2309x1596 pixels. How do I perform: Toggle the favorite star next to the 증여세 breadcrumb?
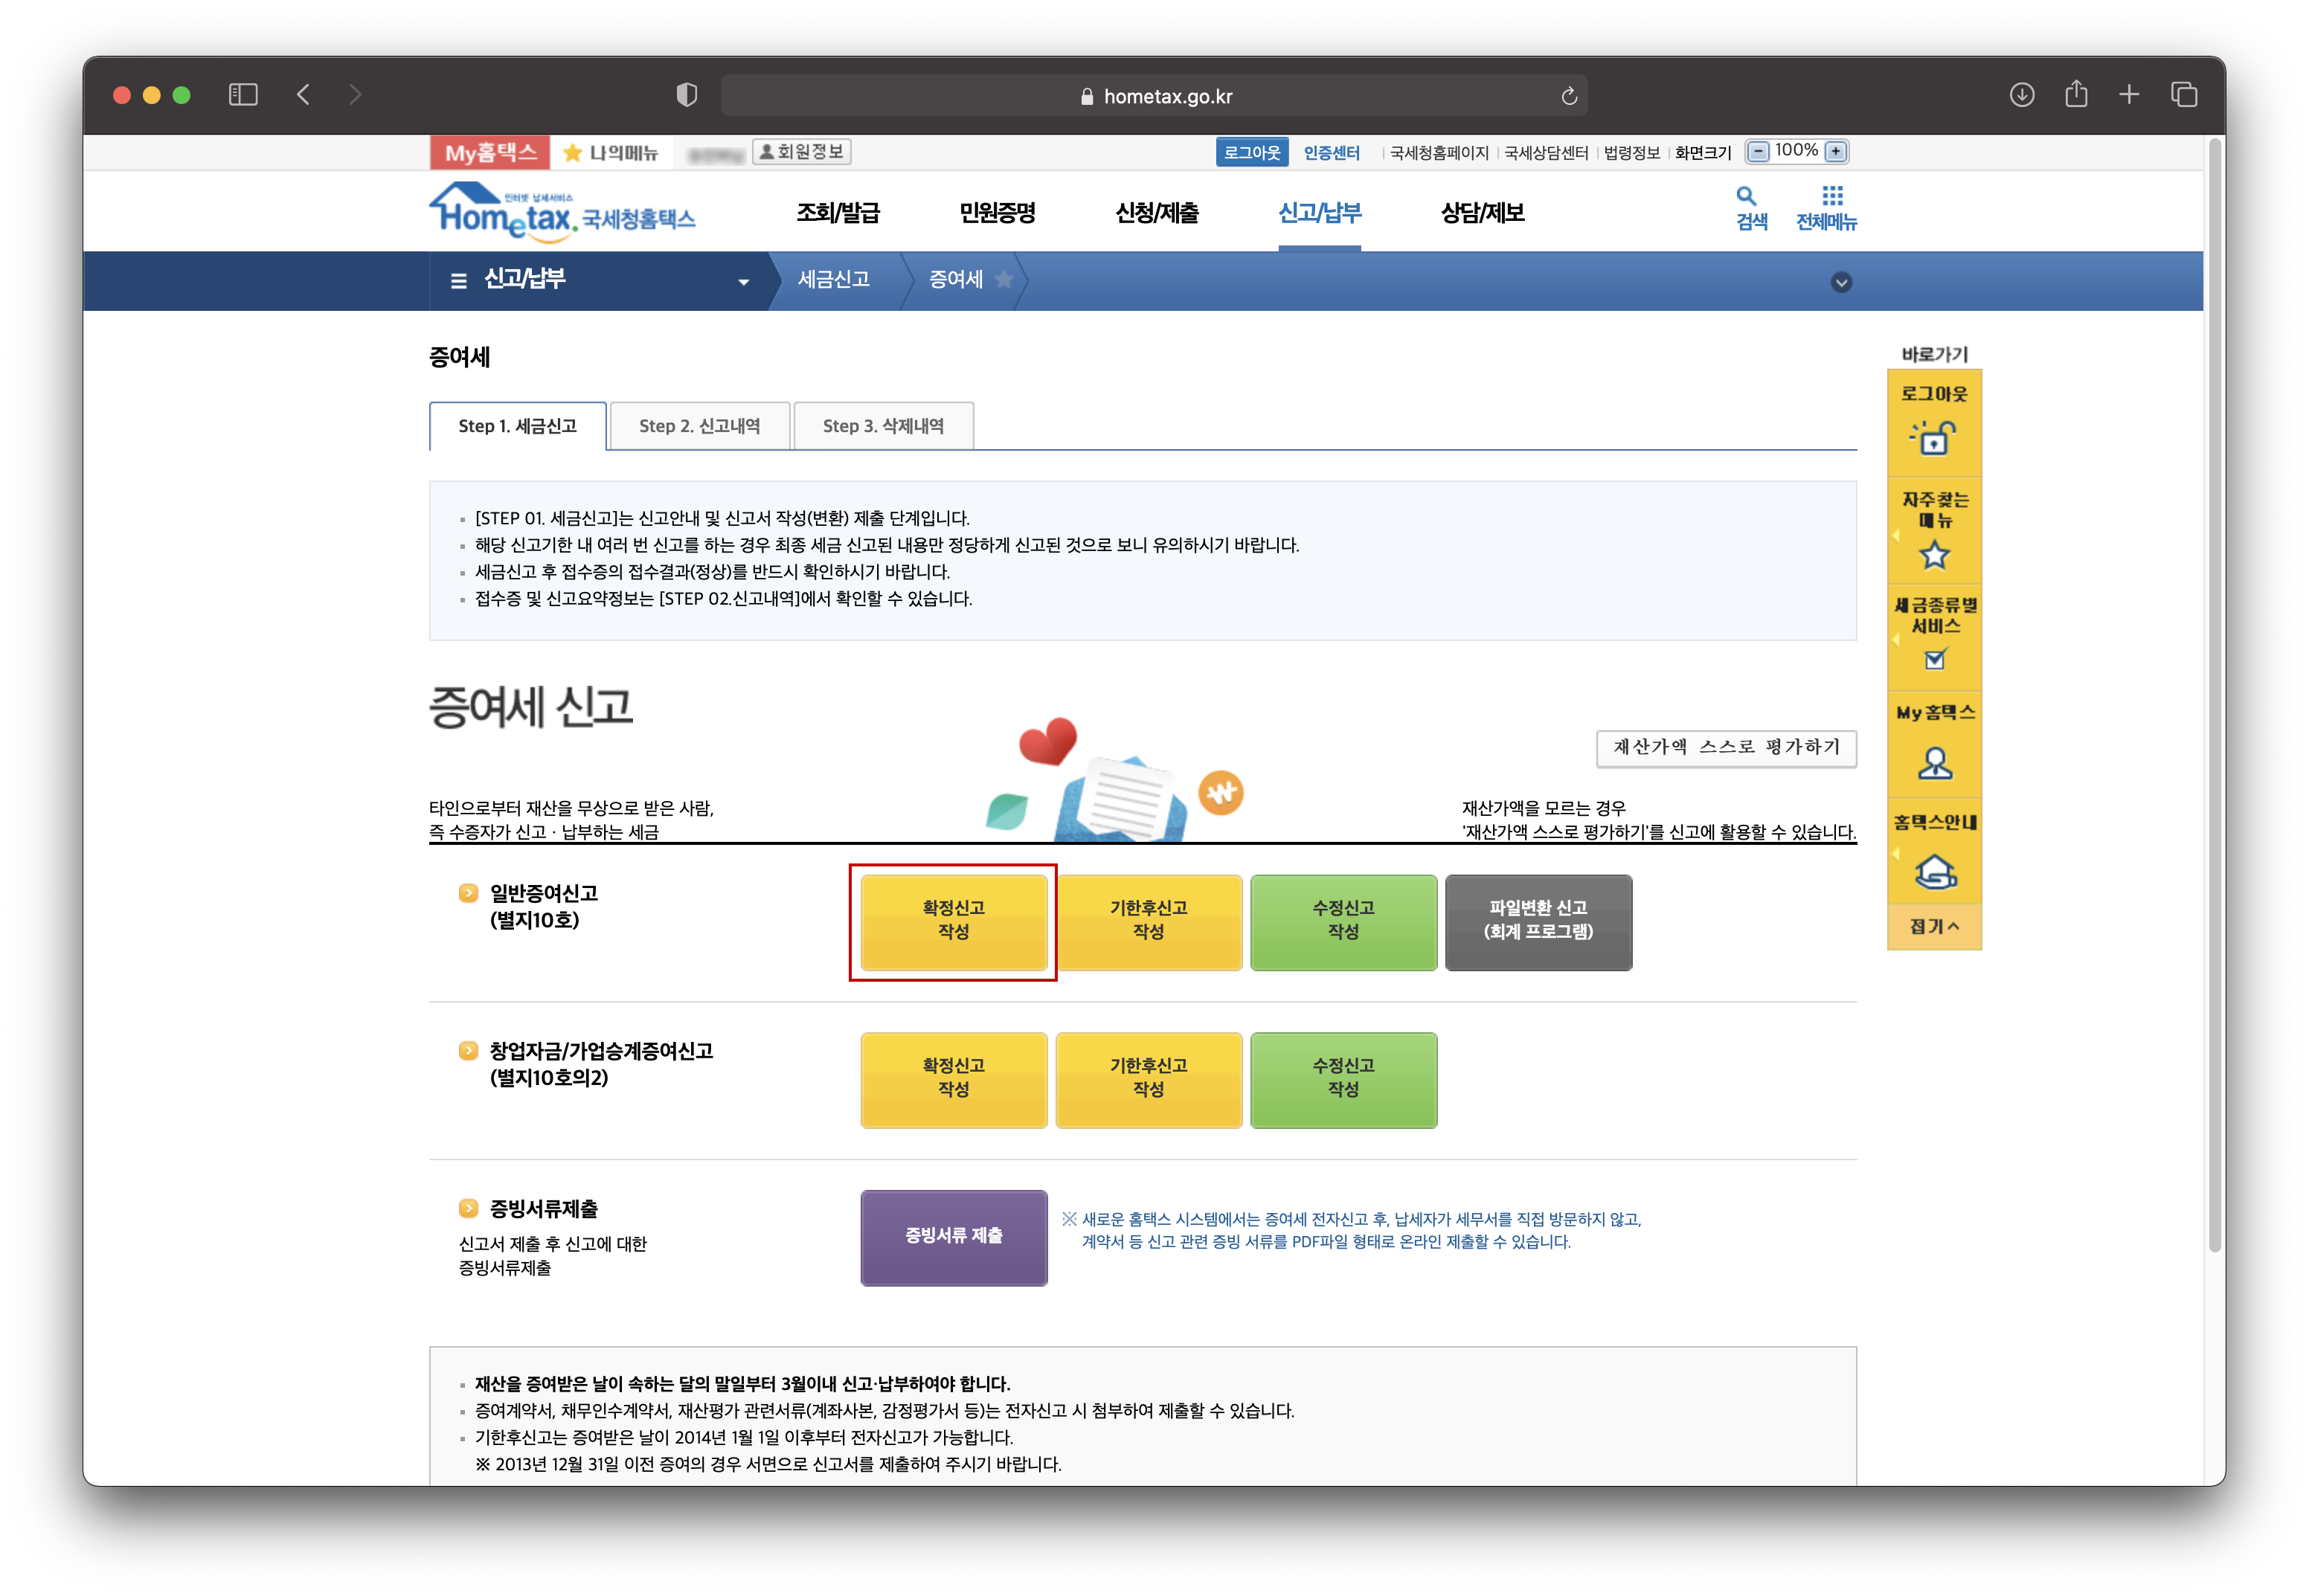(1004, 279)
